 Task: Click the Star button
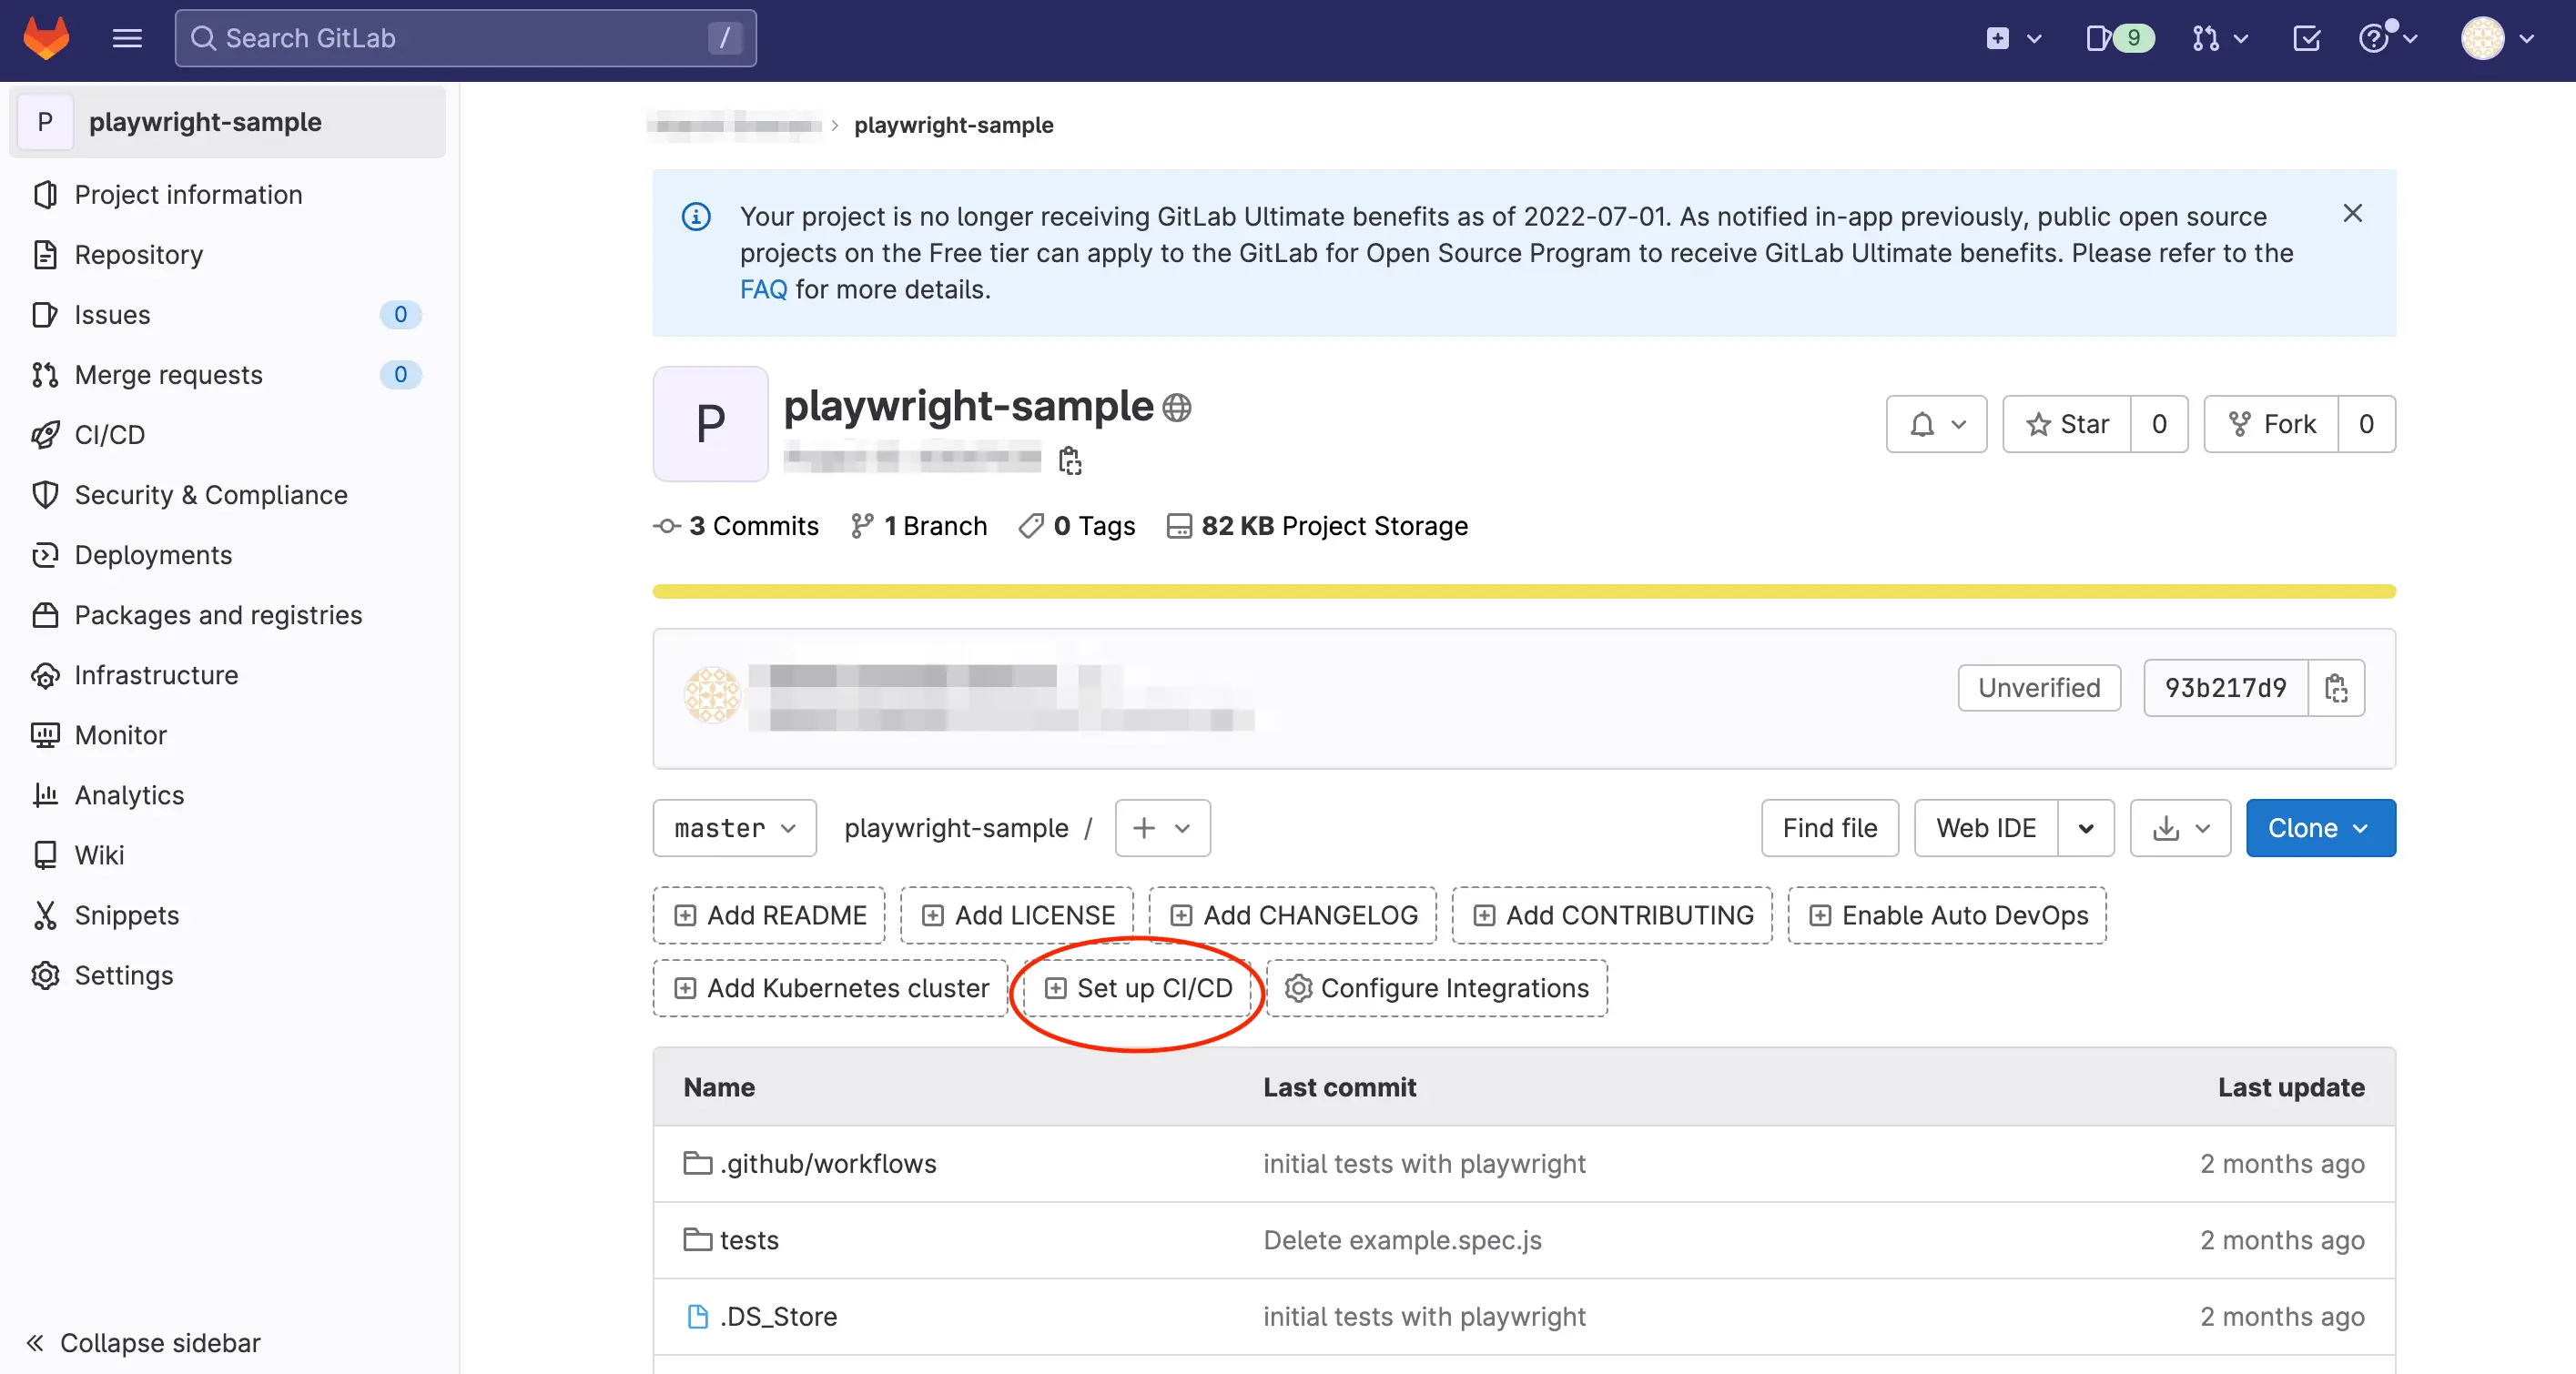click(2067, 424)
